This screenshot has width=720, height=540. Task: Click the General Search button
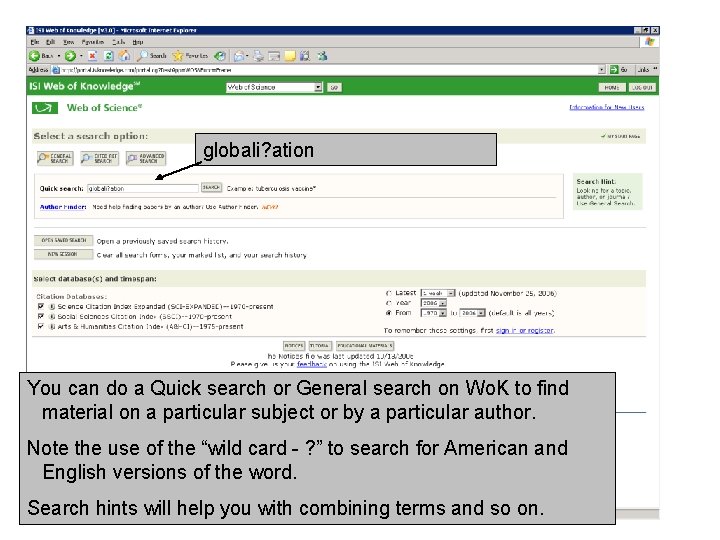(x=55, y=158)
